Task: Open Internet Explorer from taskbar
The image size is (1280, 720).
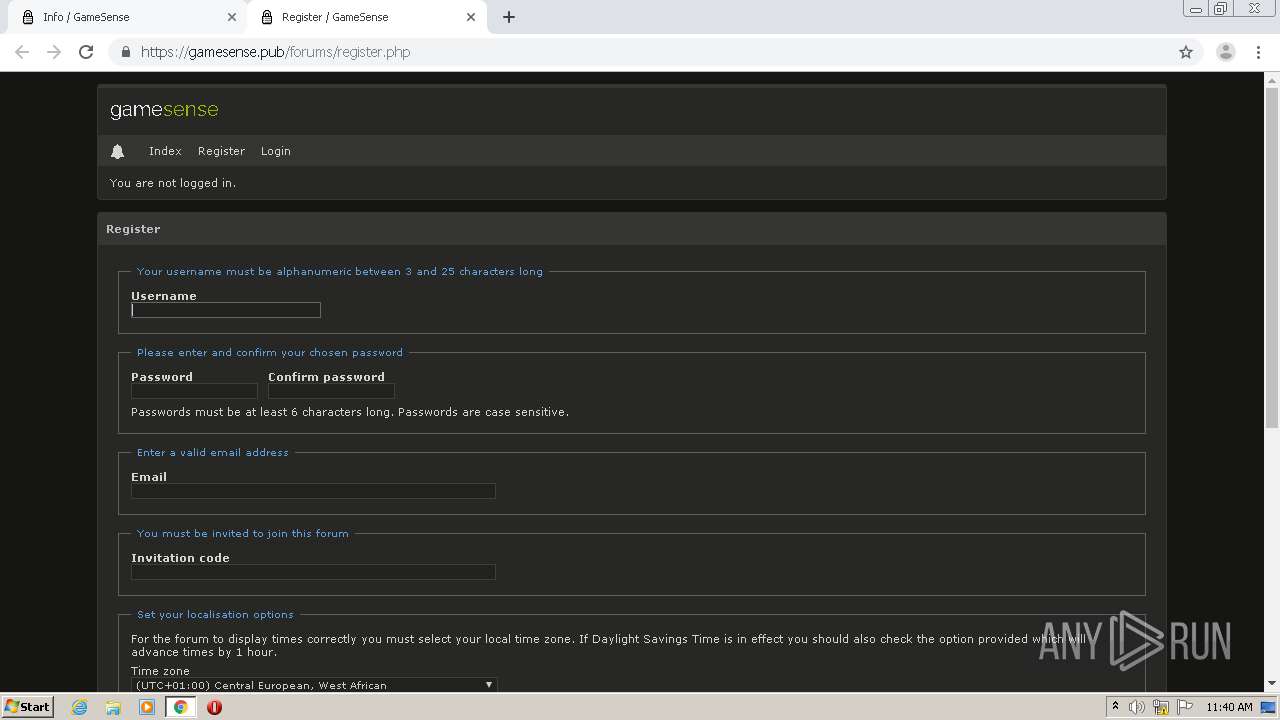Action: 80,707
